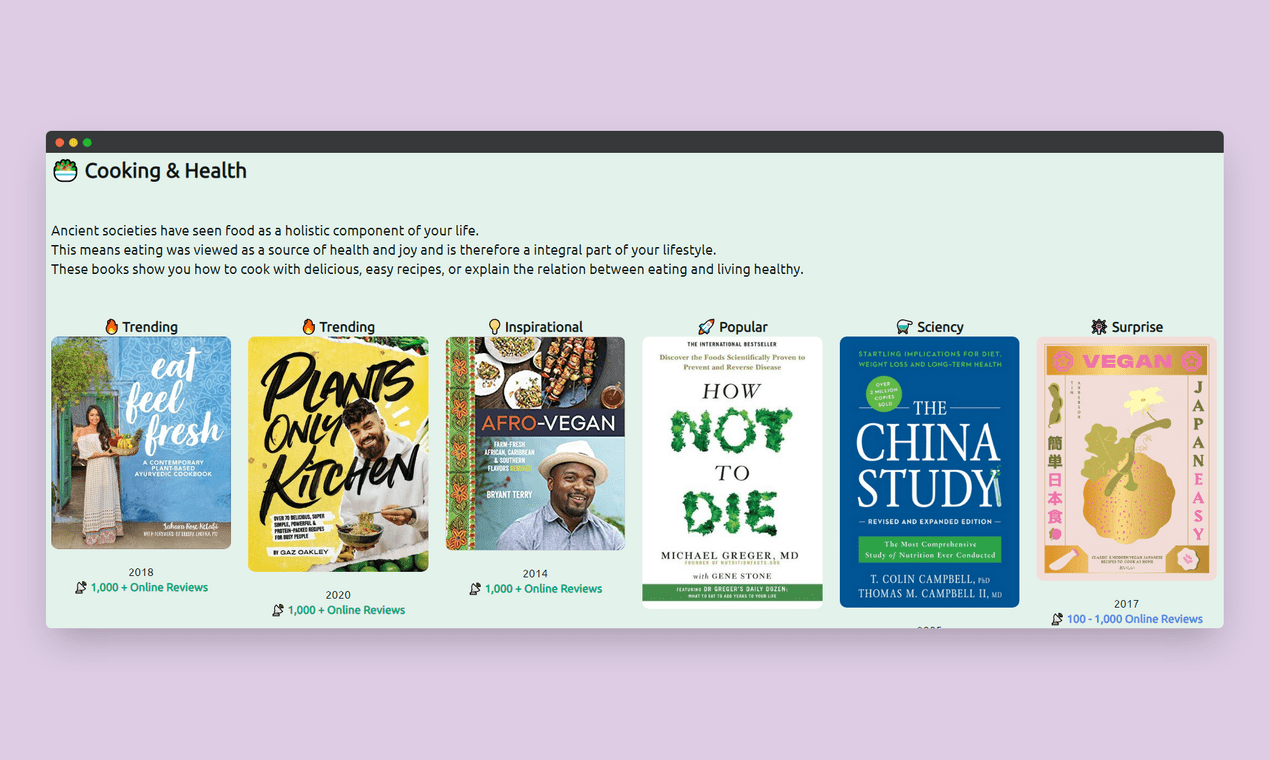This screenshot has width=1270, height=760.
Task: Click the reviewer icon under Vegan Japaneasy
Action: click(1055, 619)
